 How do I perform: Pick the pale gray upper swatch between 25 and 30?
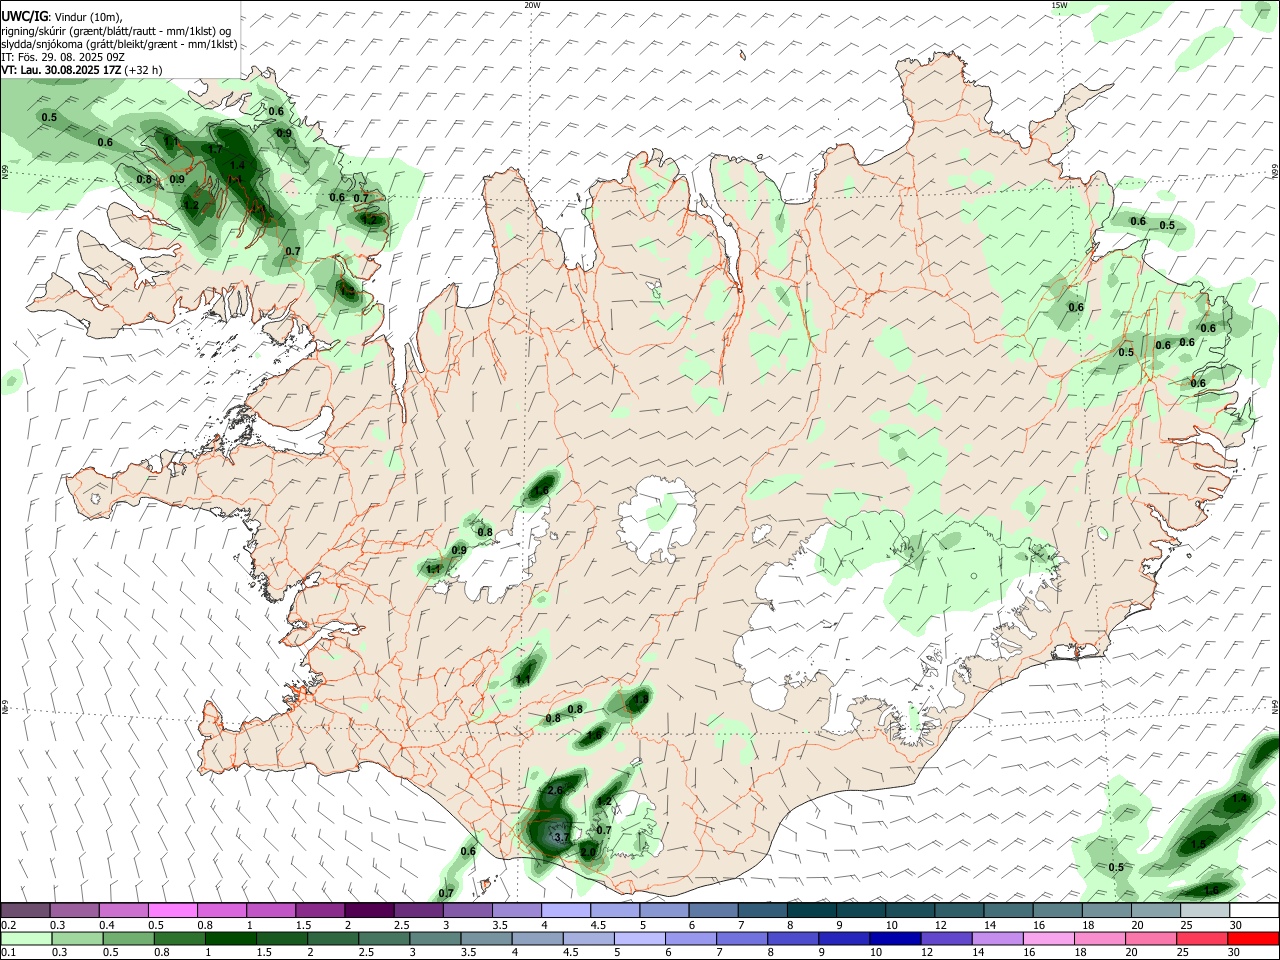click(1203, 910)
